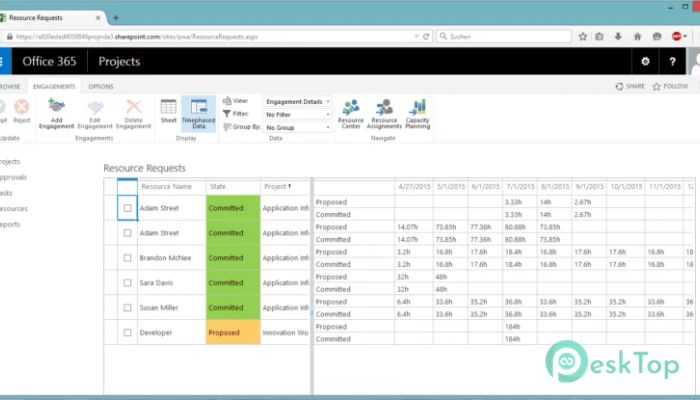
Task: Open Capacity Planning
Action: pyautogui.click(x=417, y=113)
